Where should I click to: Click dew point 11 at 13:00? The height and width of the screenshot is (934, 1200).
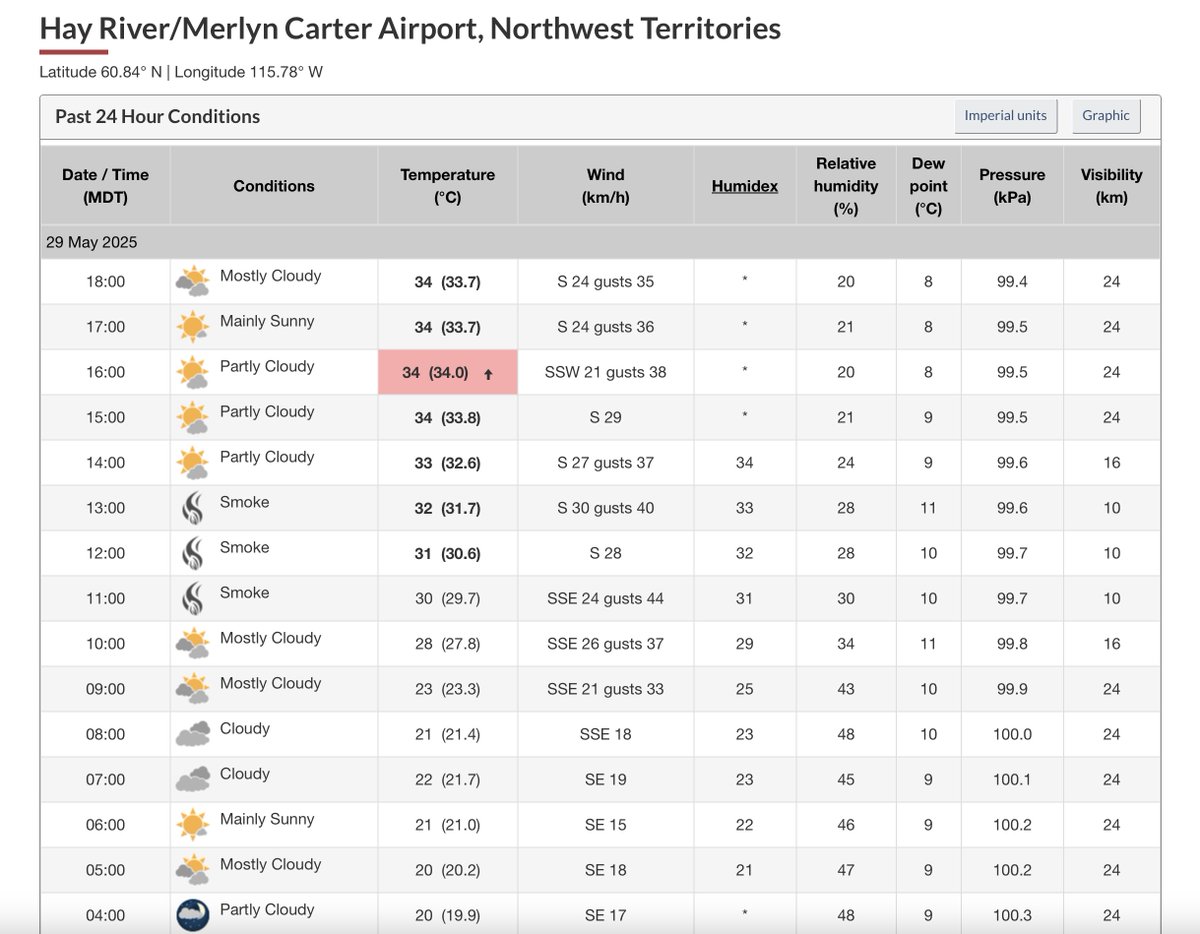pyautogui.click(x=928, y=508)
